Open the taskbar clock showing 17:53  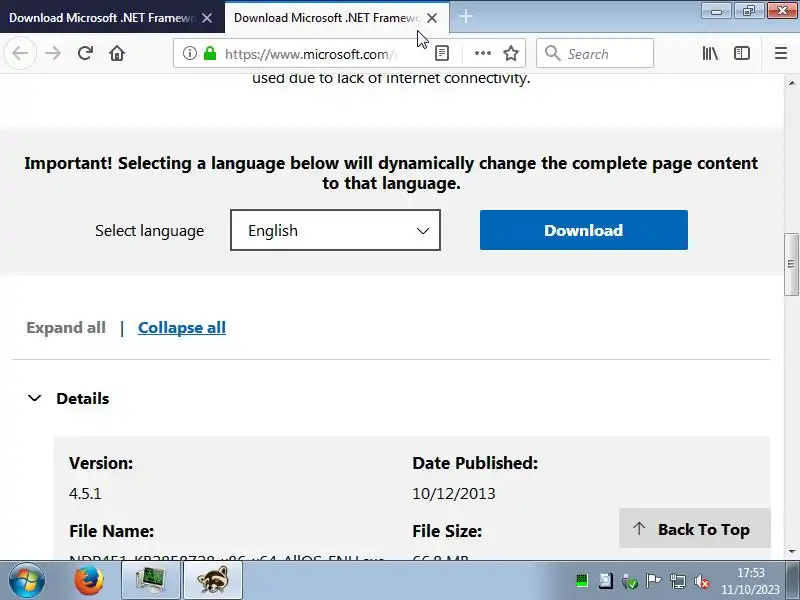point(751,581)
